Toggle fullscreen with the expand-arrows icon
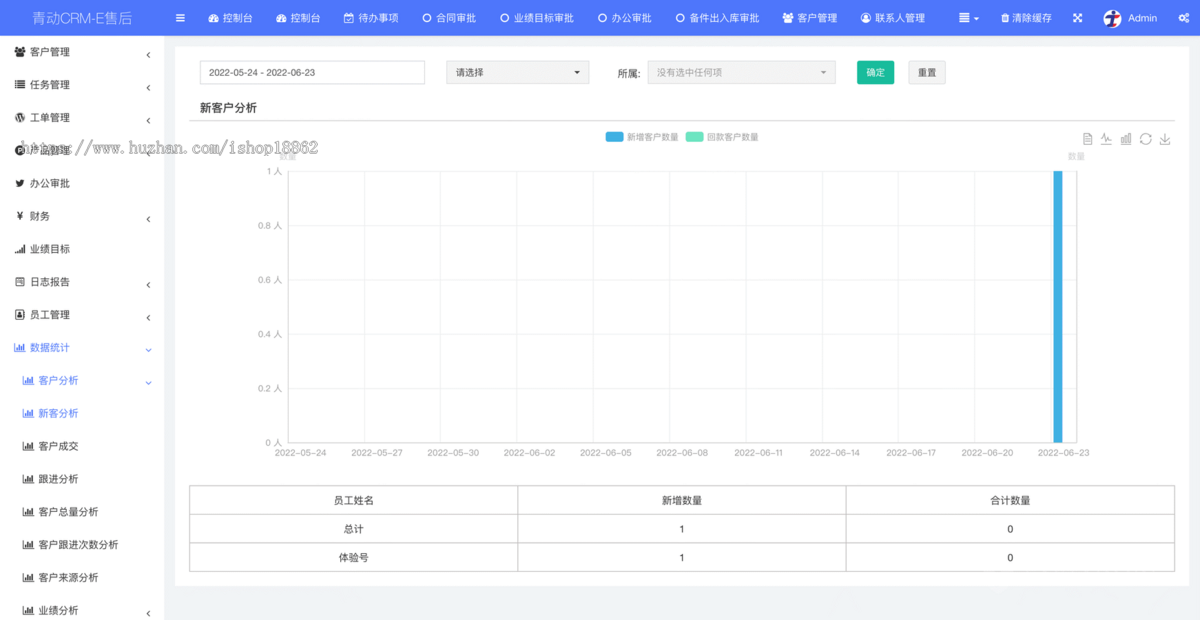The image size is (1200, 620). point(1077,18)
